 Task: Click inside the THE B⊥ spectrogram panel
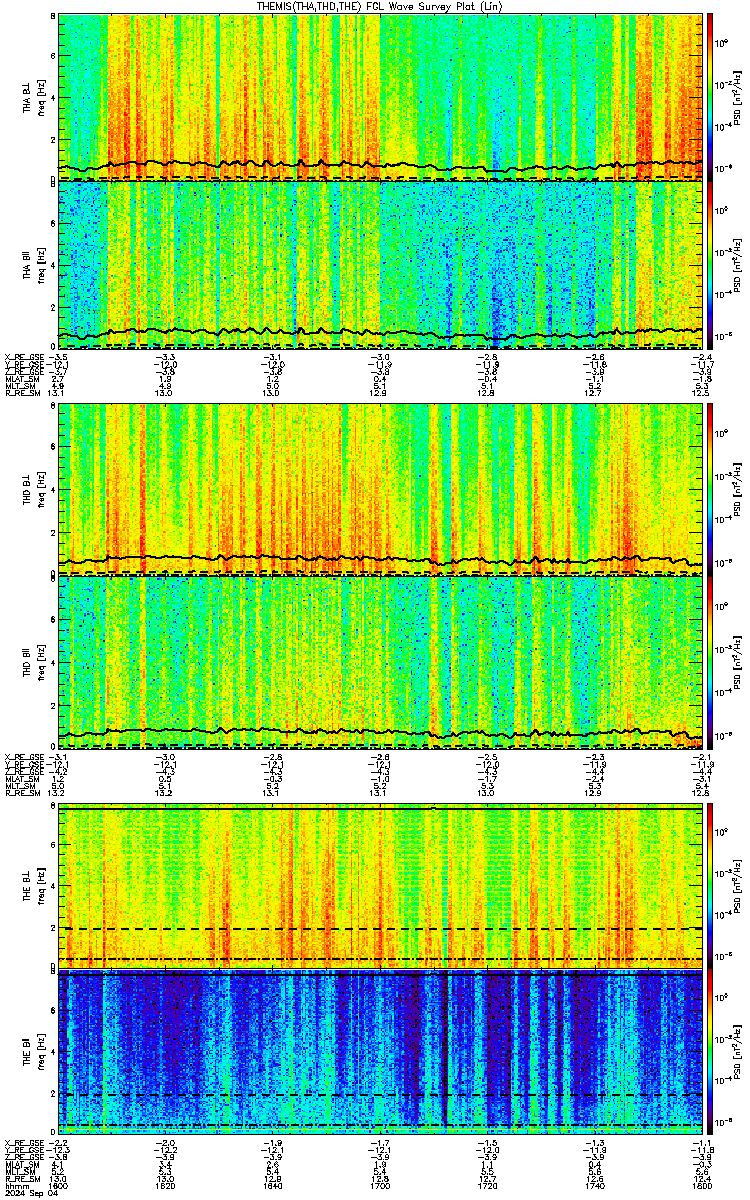point(380,886)
